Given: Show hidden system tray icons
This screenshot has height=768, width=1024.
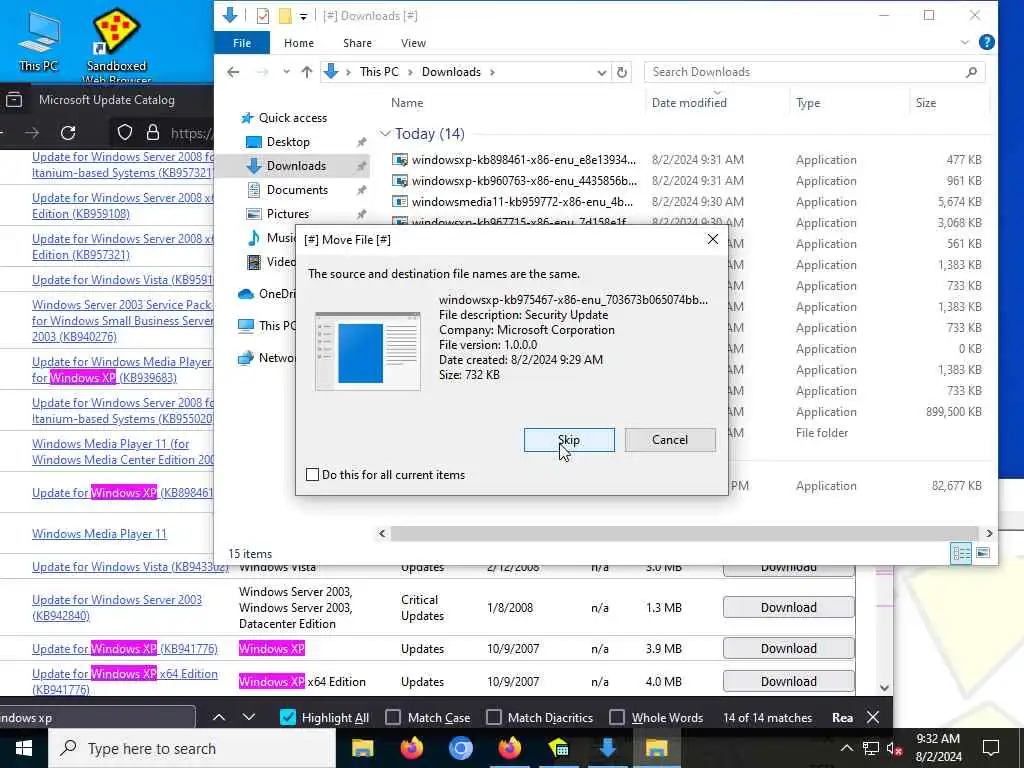Looking at the screenshot, I should tap(846, 748).
